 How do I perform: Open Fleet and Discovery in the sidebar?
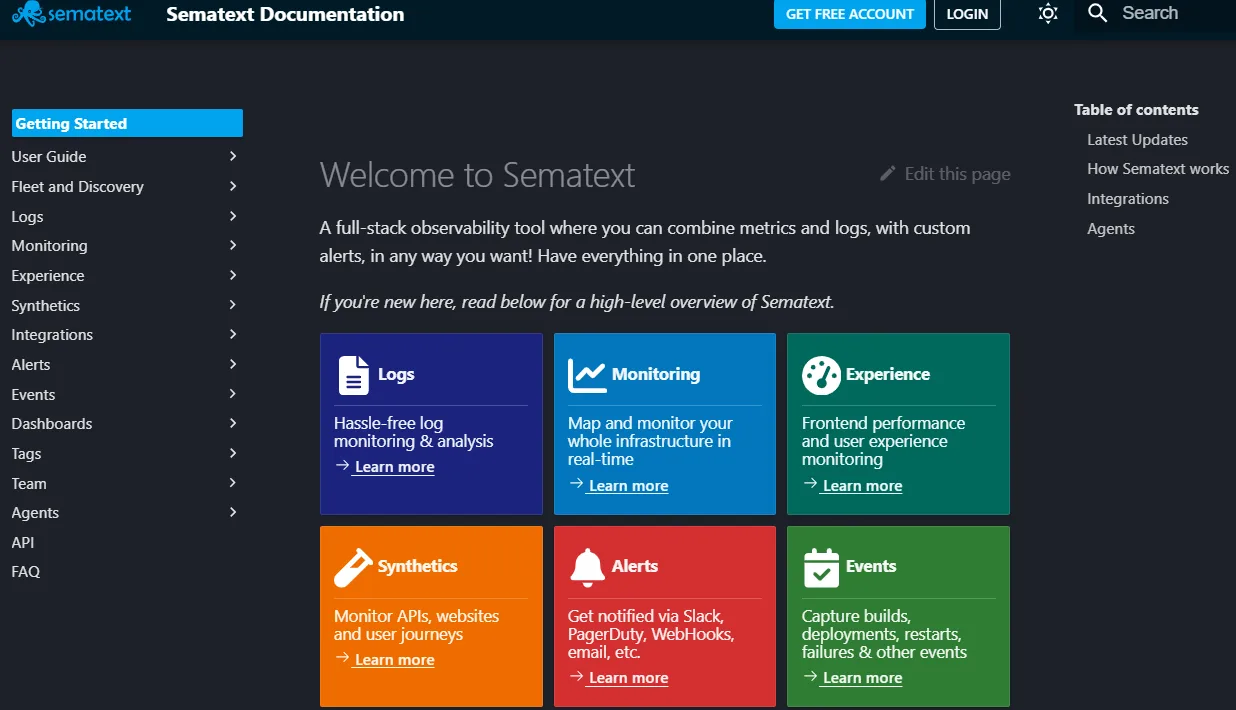77,186
